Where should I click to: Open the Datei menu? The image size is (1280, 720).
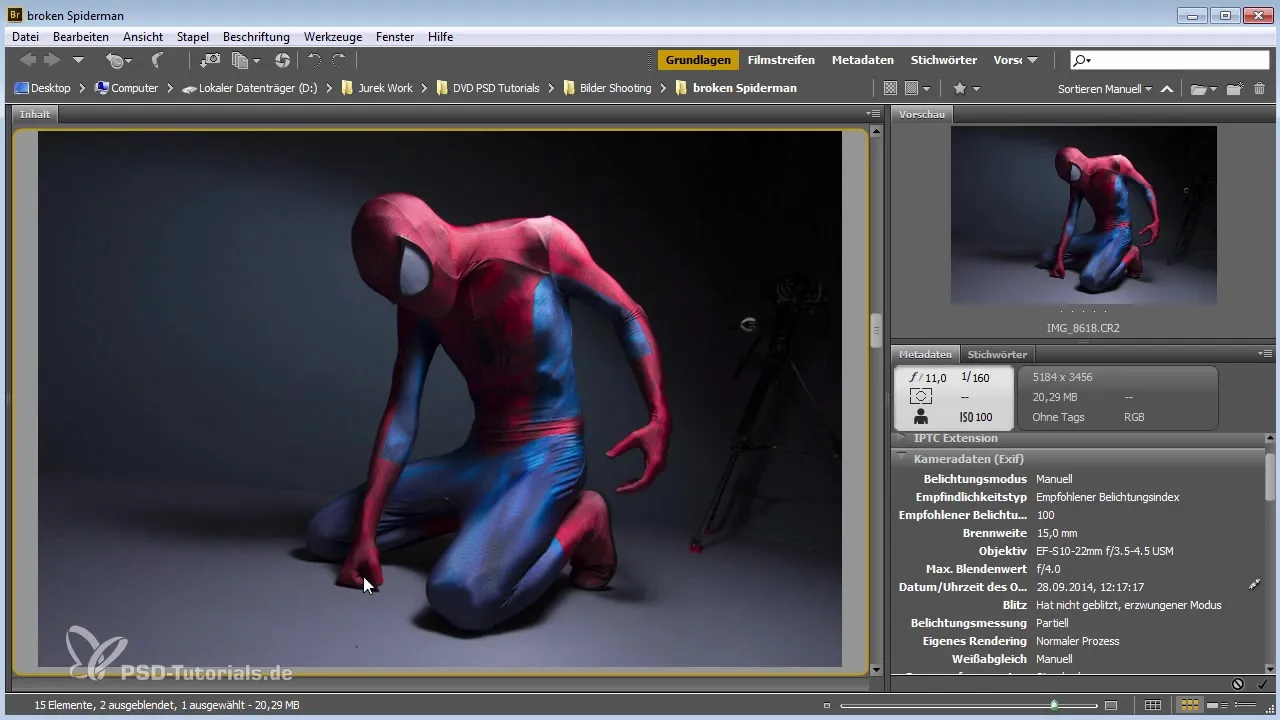coord(25,37)
